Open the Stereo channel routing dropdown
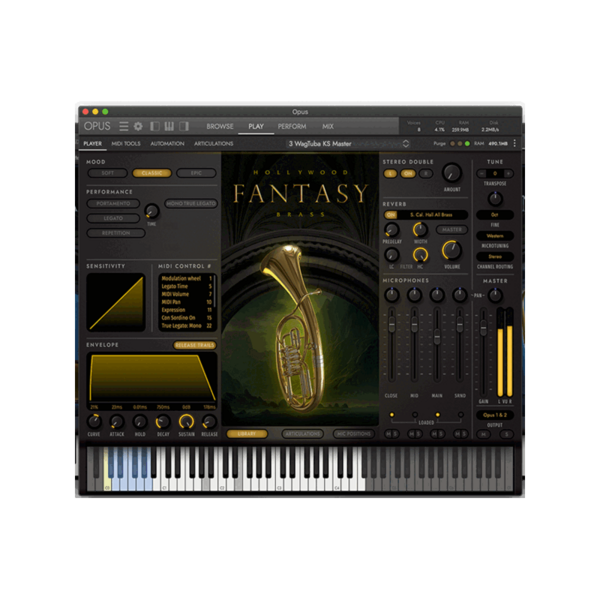Viewport: 600px width, 600px height. click(x=495, y=256)
